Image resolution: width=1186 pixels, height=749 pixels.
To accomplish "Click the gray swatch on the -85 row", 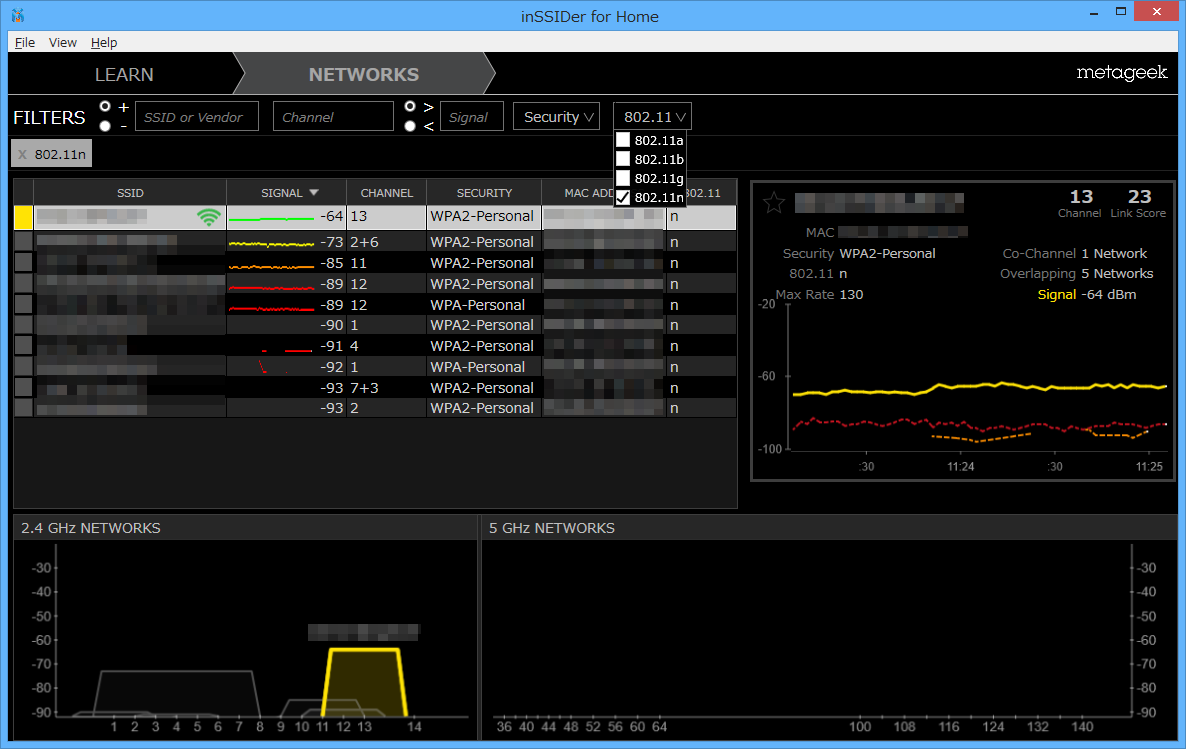I will (23, 263).
